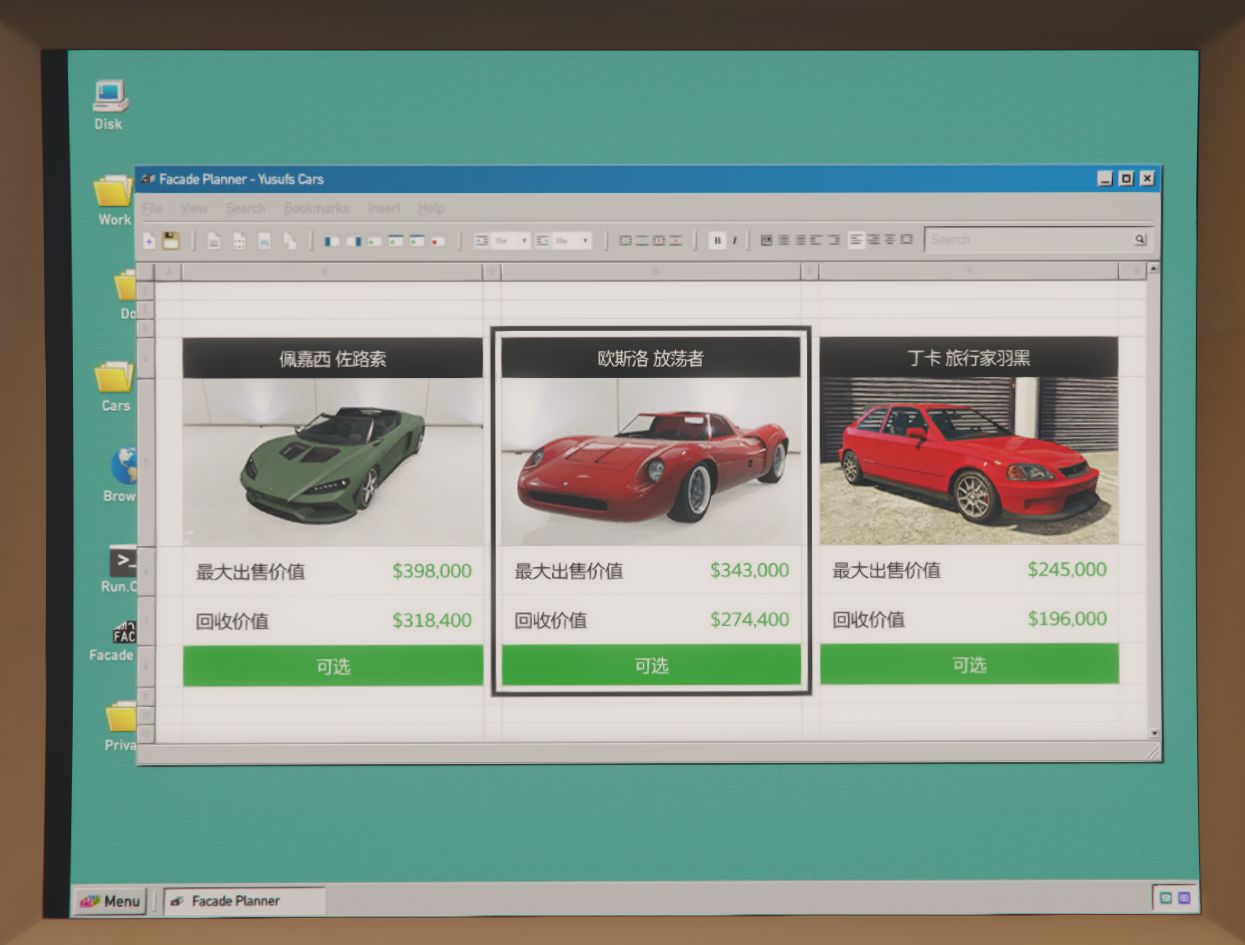This screenshot has width=1245, height=945.
Task: Click the Facade Planner taskbar item
Action: [x=245, y=900]
